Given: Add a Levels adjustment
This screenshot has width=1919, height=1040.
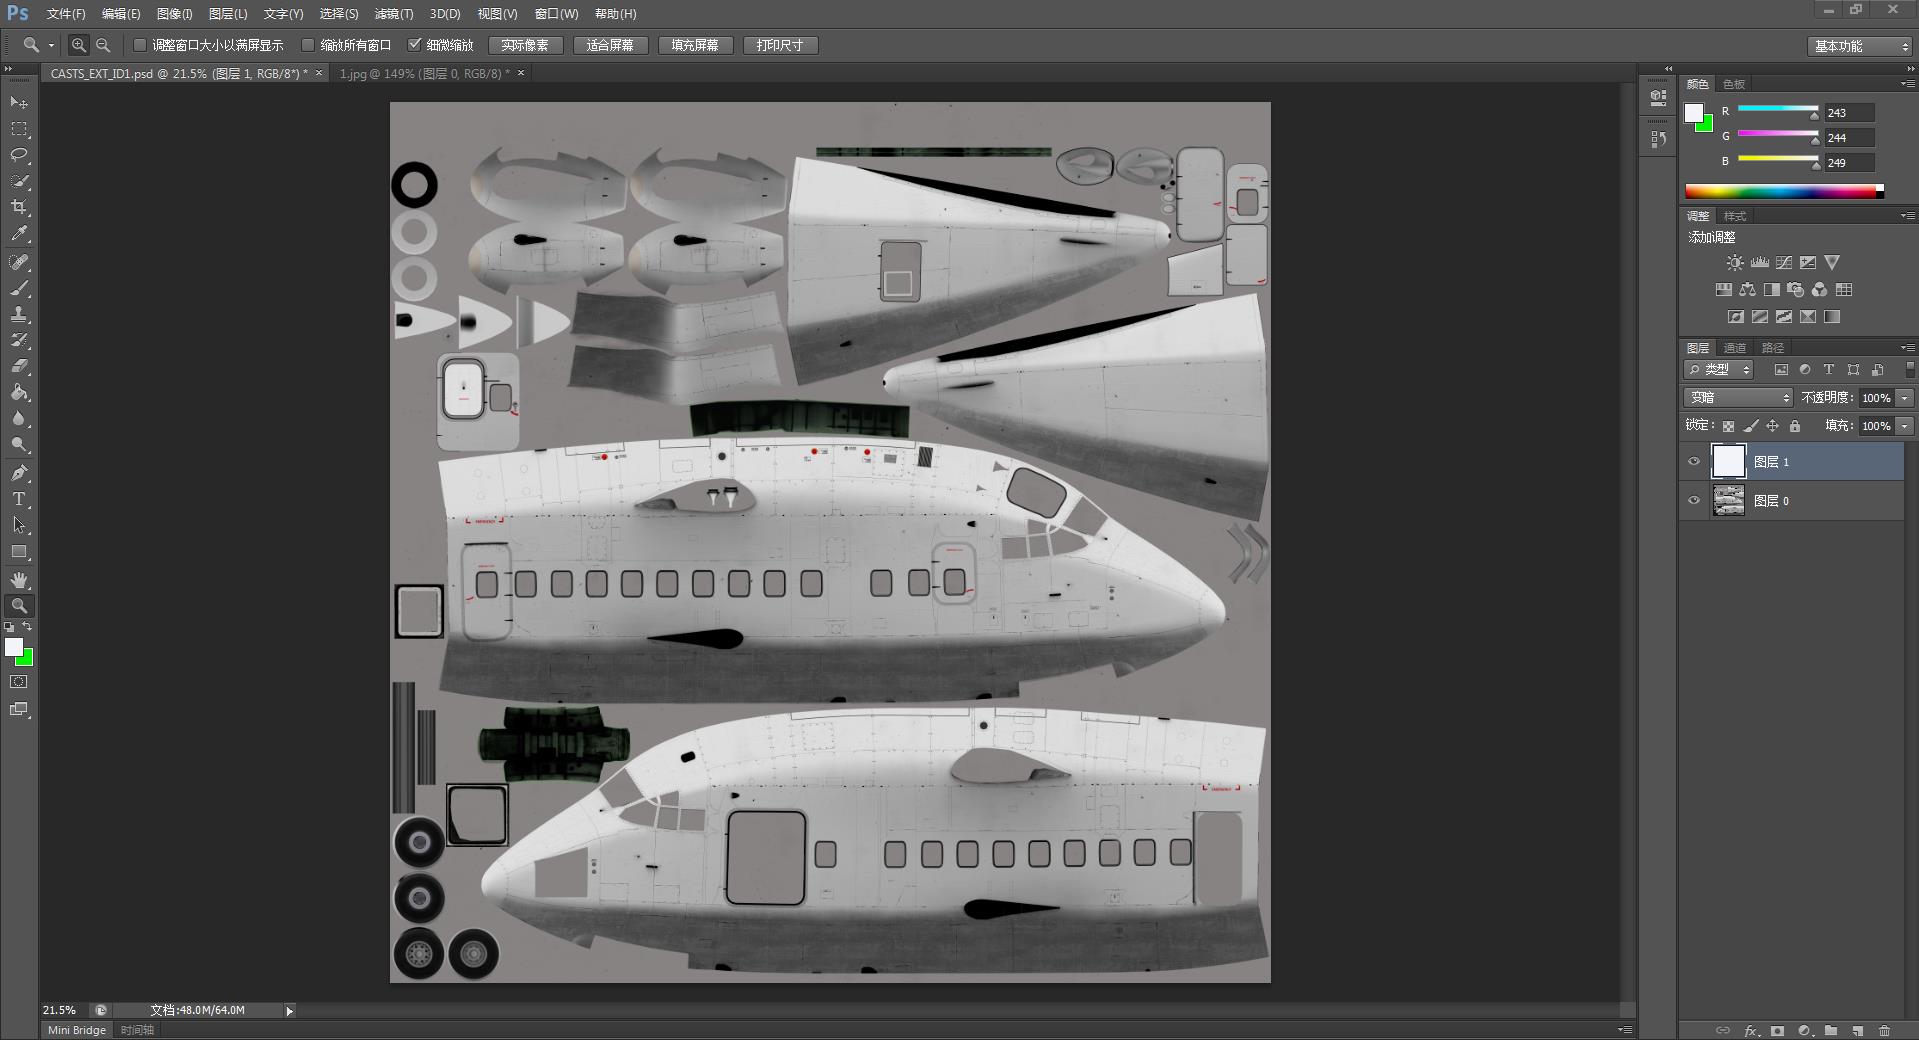Looking at the screenshot, I should click(x=1760, y=263).
